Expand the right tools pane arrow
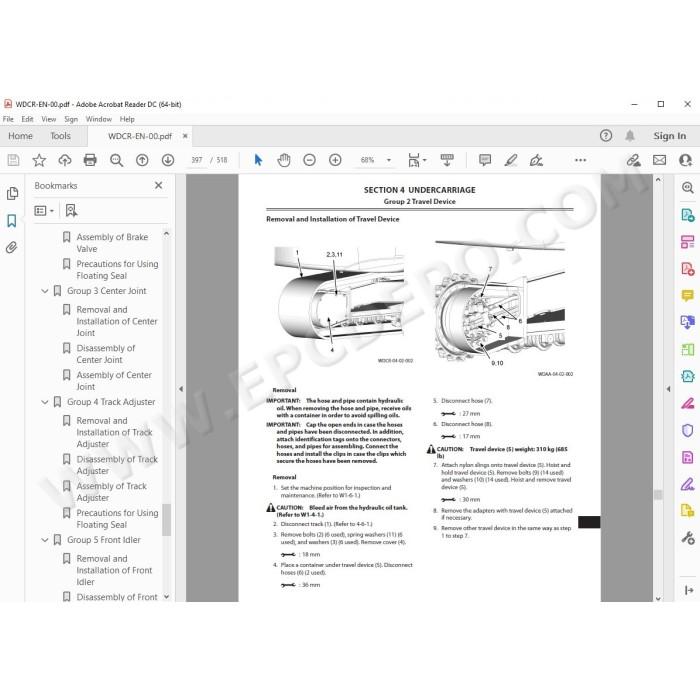The width and height of the screenshot is (700, 700). click(x=668, y=389)
